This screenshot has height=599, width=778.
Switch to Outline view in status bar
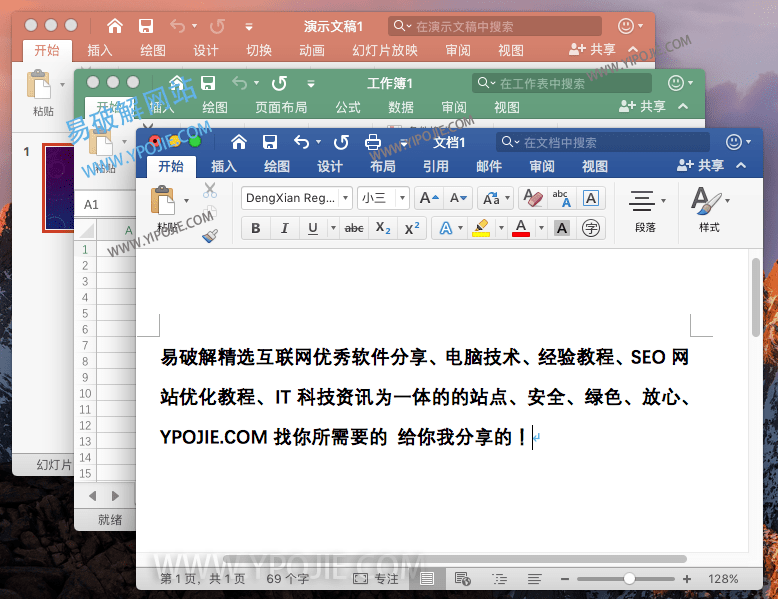(499, 579)
